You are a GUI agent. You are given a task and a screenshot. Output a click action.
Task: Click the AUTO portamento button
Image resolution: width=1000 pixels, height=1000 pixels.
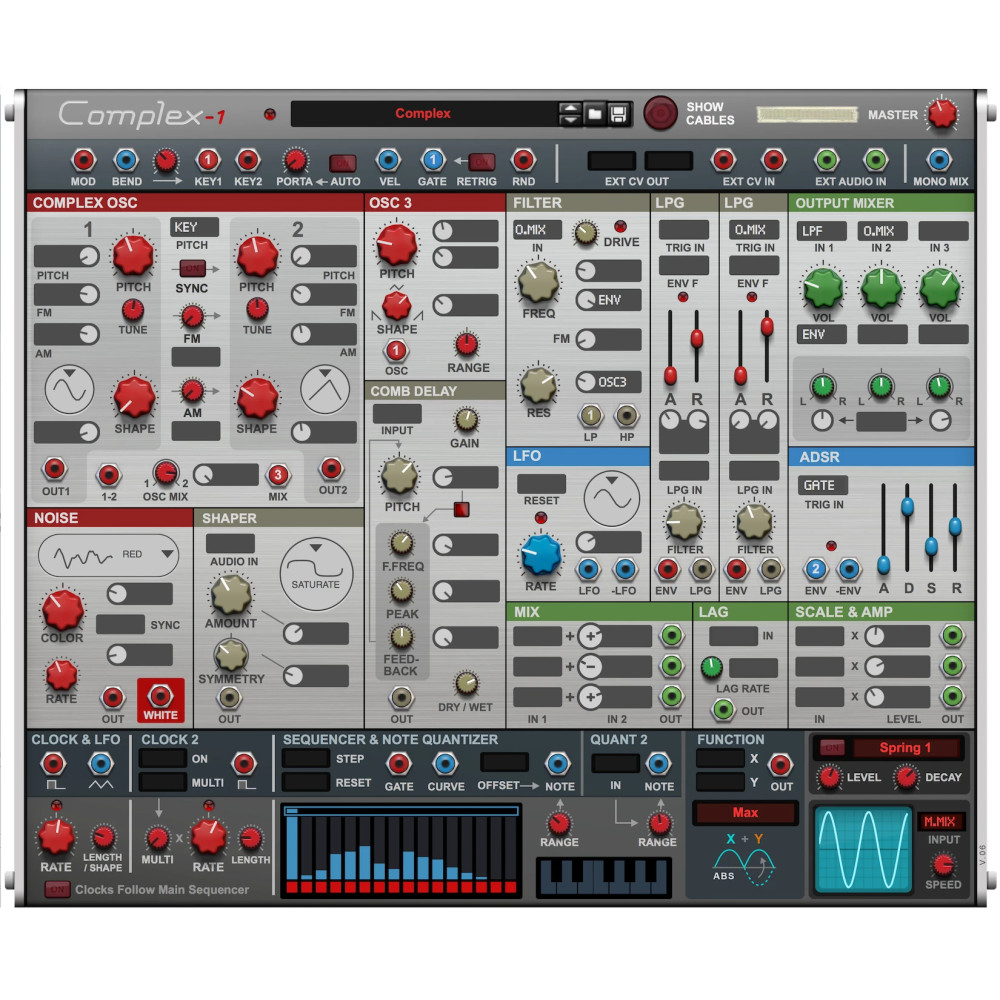[342, 162]
